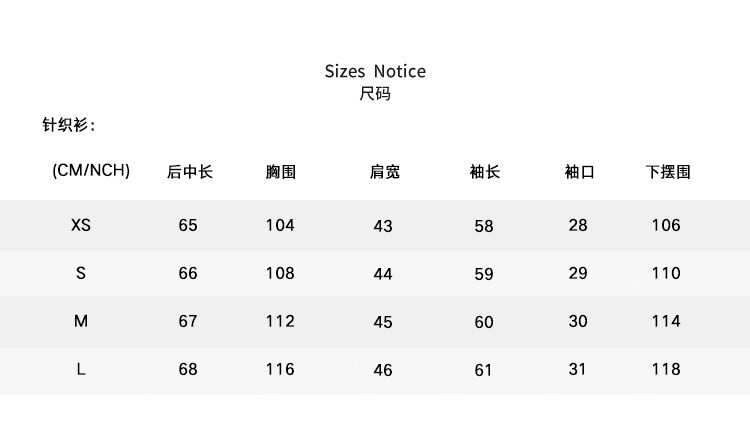Select the 后中长 column header
The width and height of the screenshot is (750, 439).
tap(189, 172)
